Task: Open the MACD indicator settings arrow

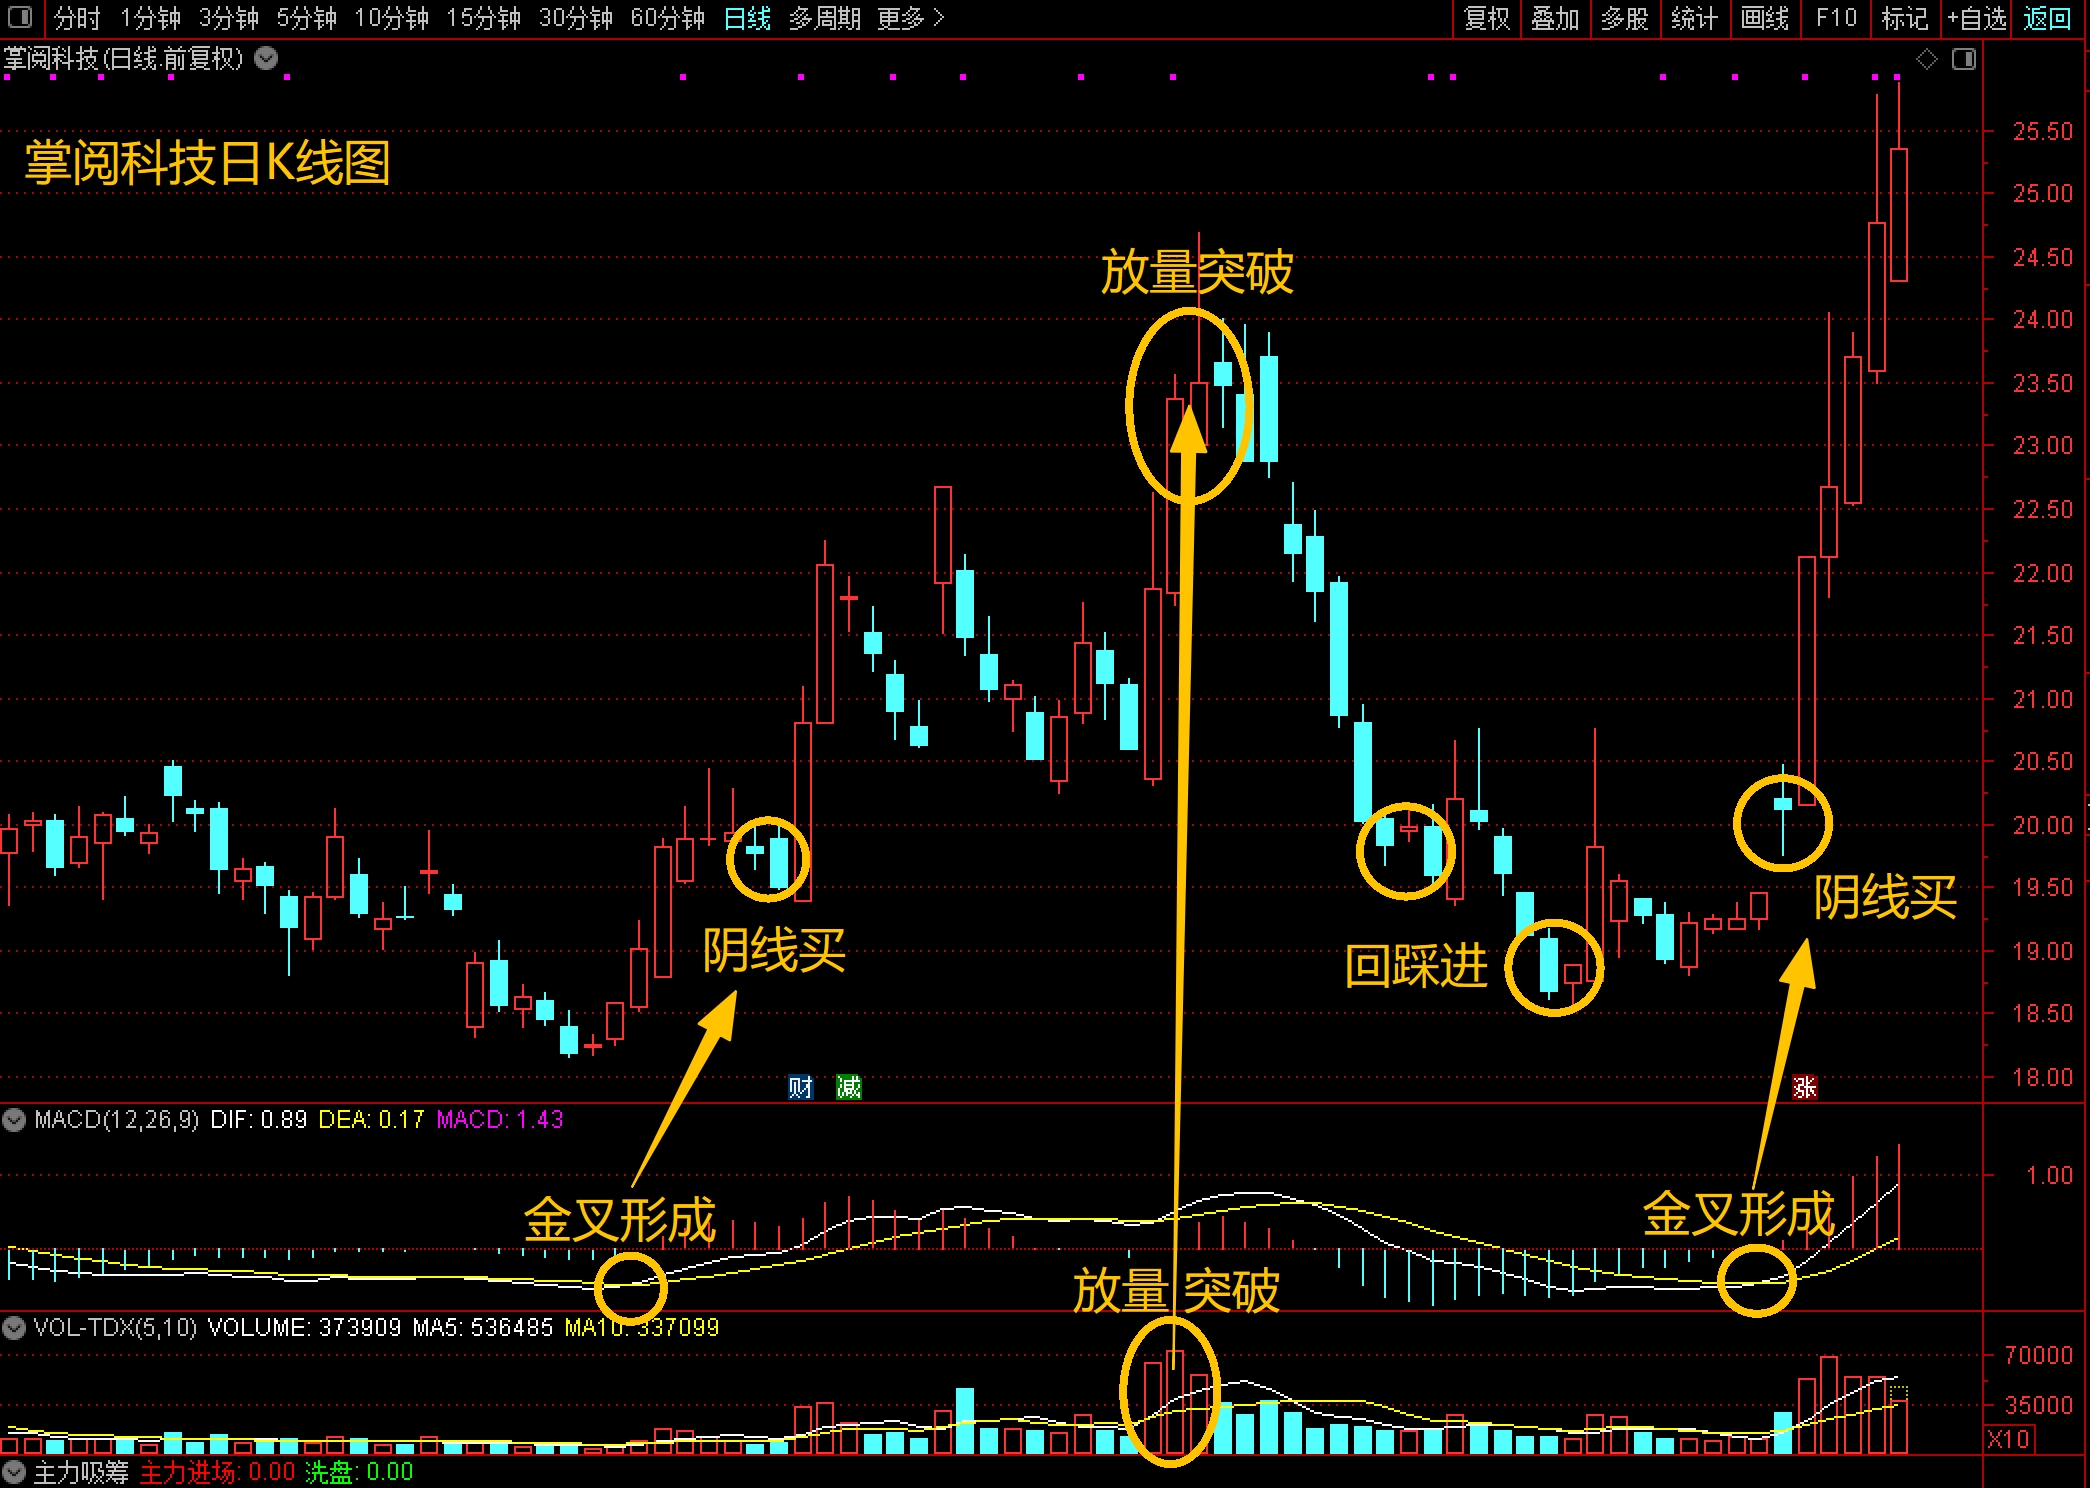Action: coord(14,1120)
